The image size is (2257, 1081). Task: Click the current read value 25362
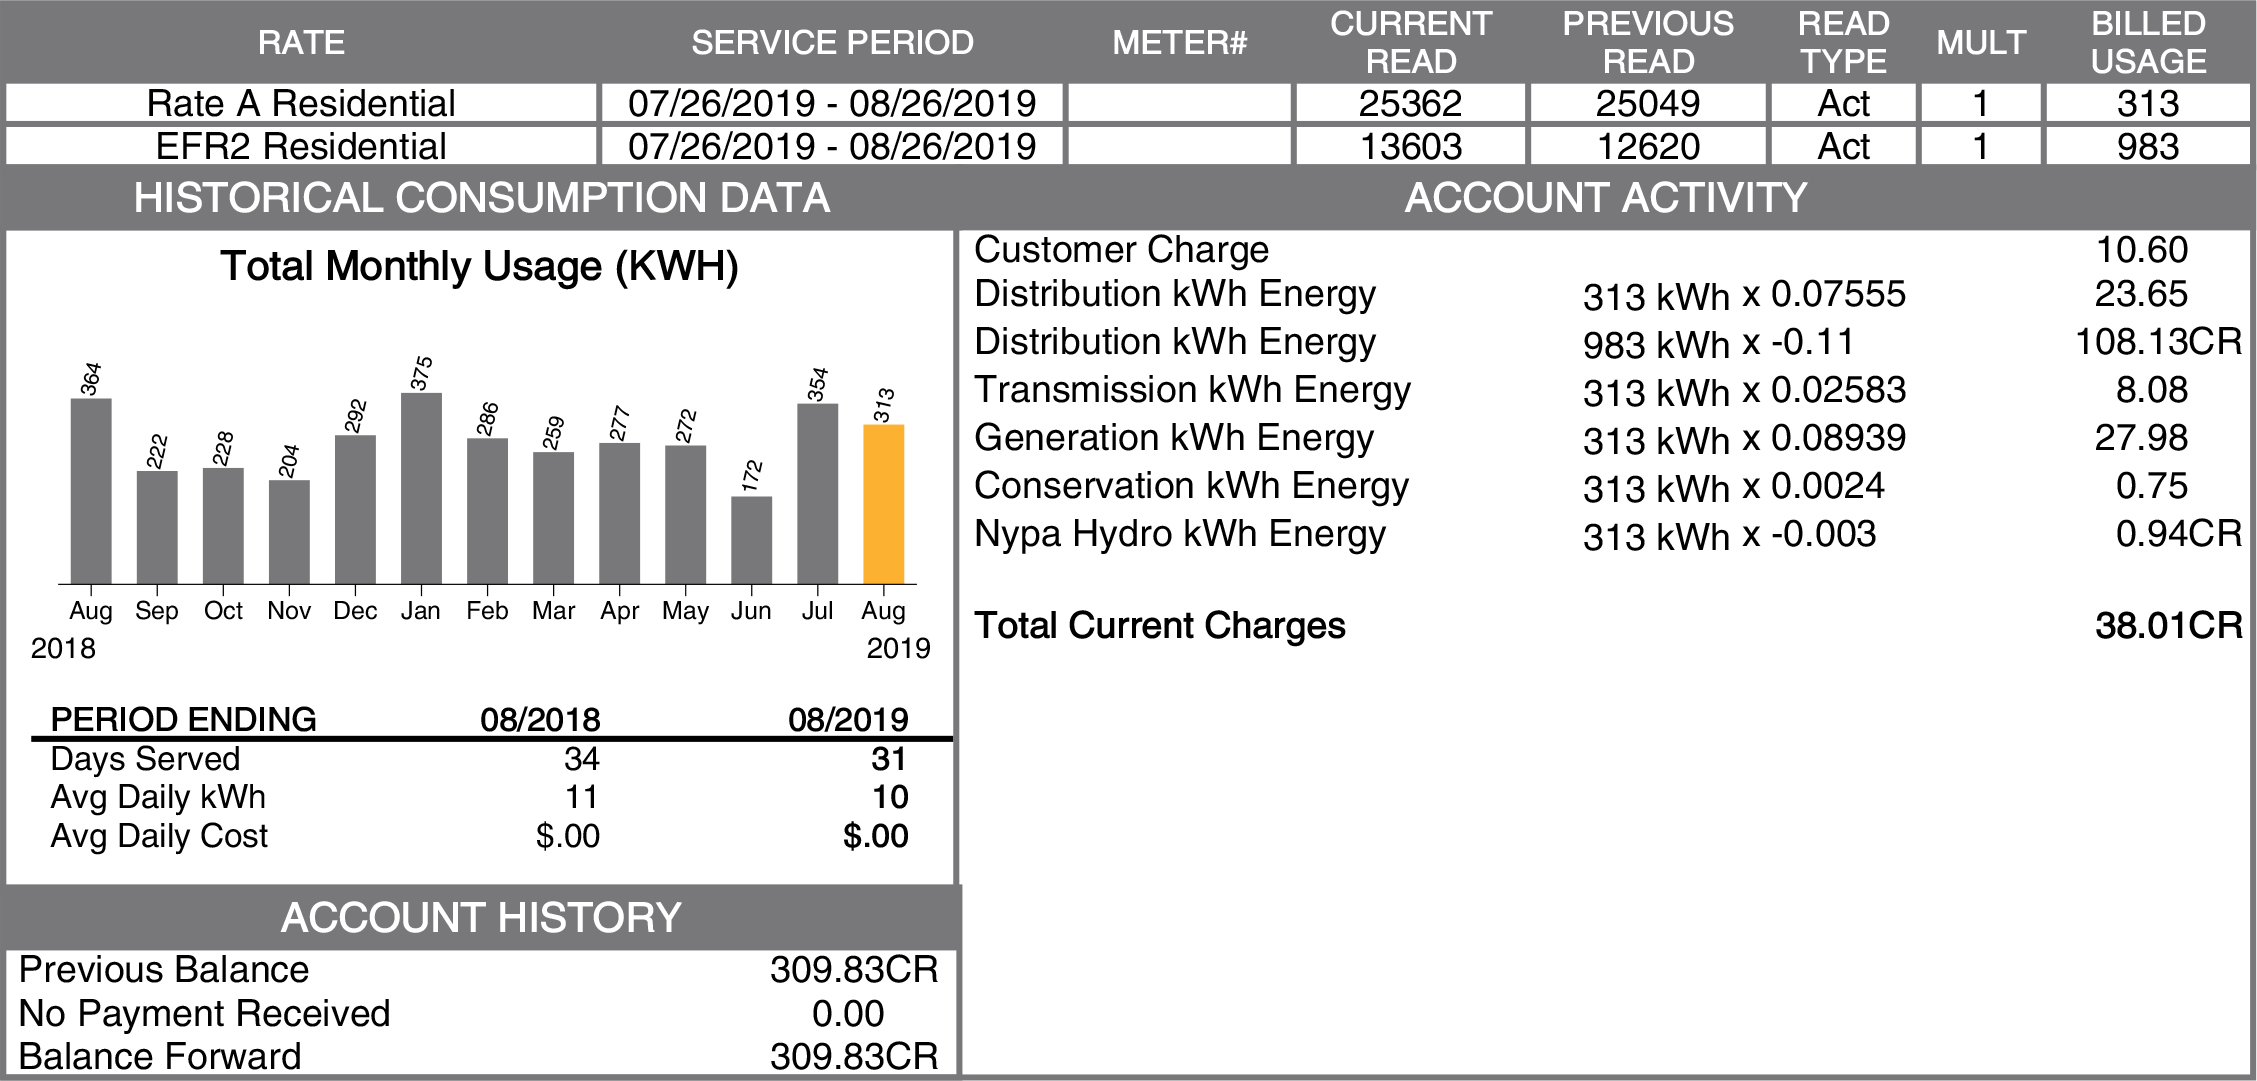(1410, 104)
